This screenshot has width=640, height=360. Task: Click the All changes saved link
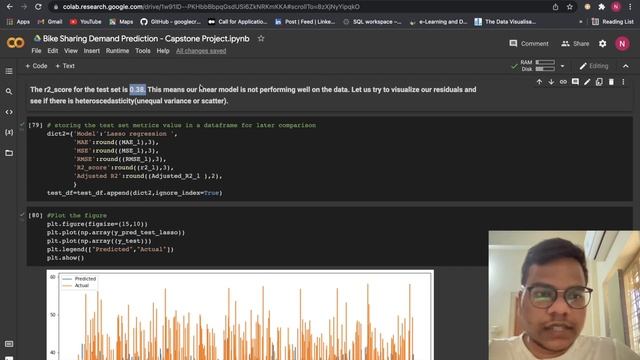pyautogui.click(x=201, y=51)
